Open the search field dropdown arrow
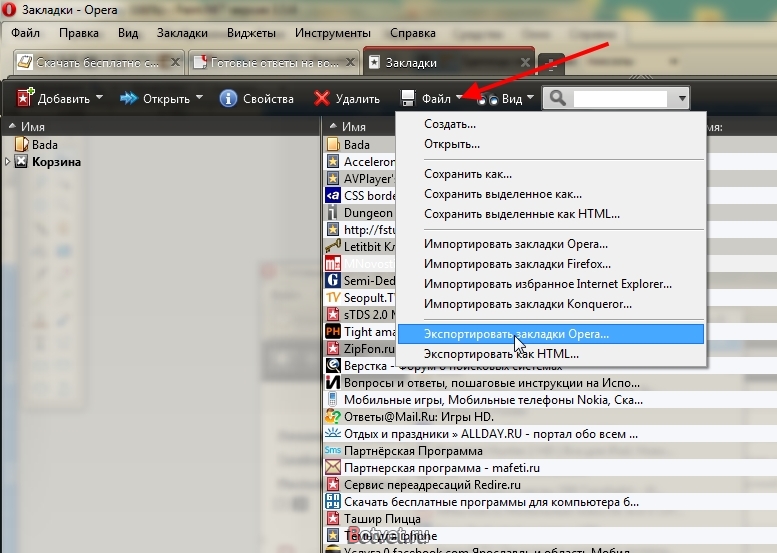The width and height of the screenshot is (777, 553). pyautogui.click(x=682, y=98)
